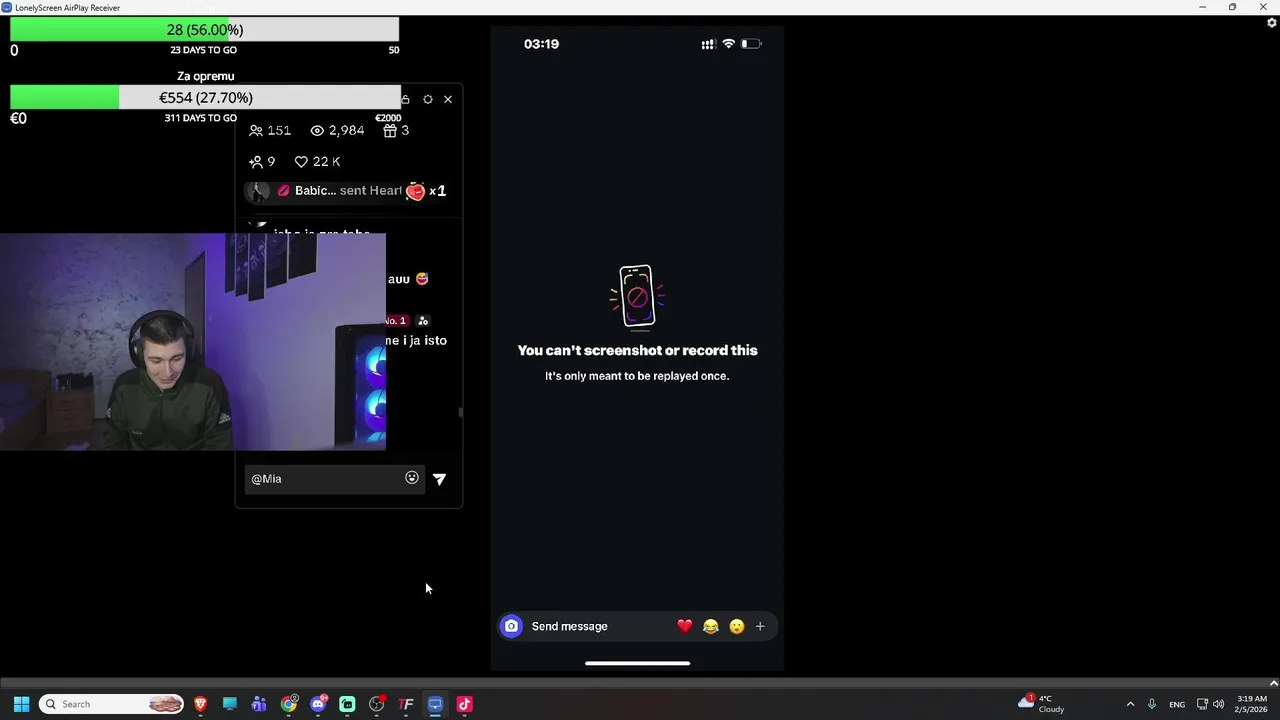Click the Send message field on phone

[x=569, y=626]
